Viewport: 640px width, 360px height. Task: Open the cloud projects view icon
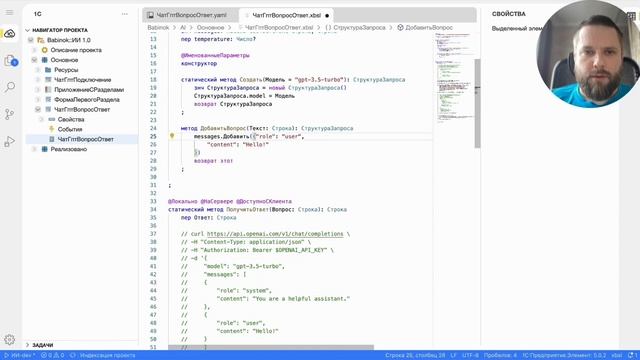click(9, 34)
